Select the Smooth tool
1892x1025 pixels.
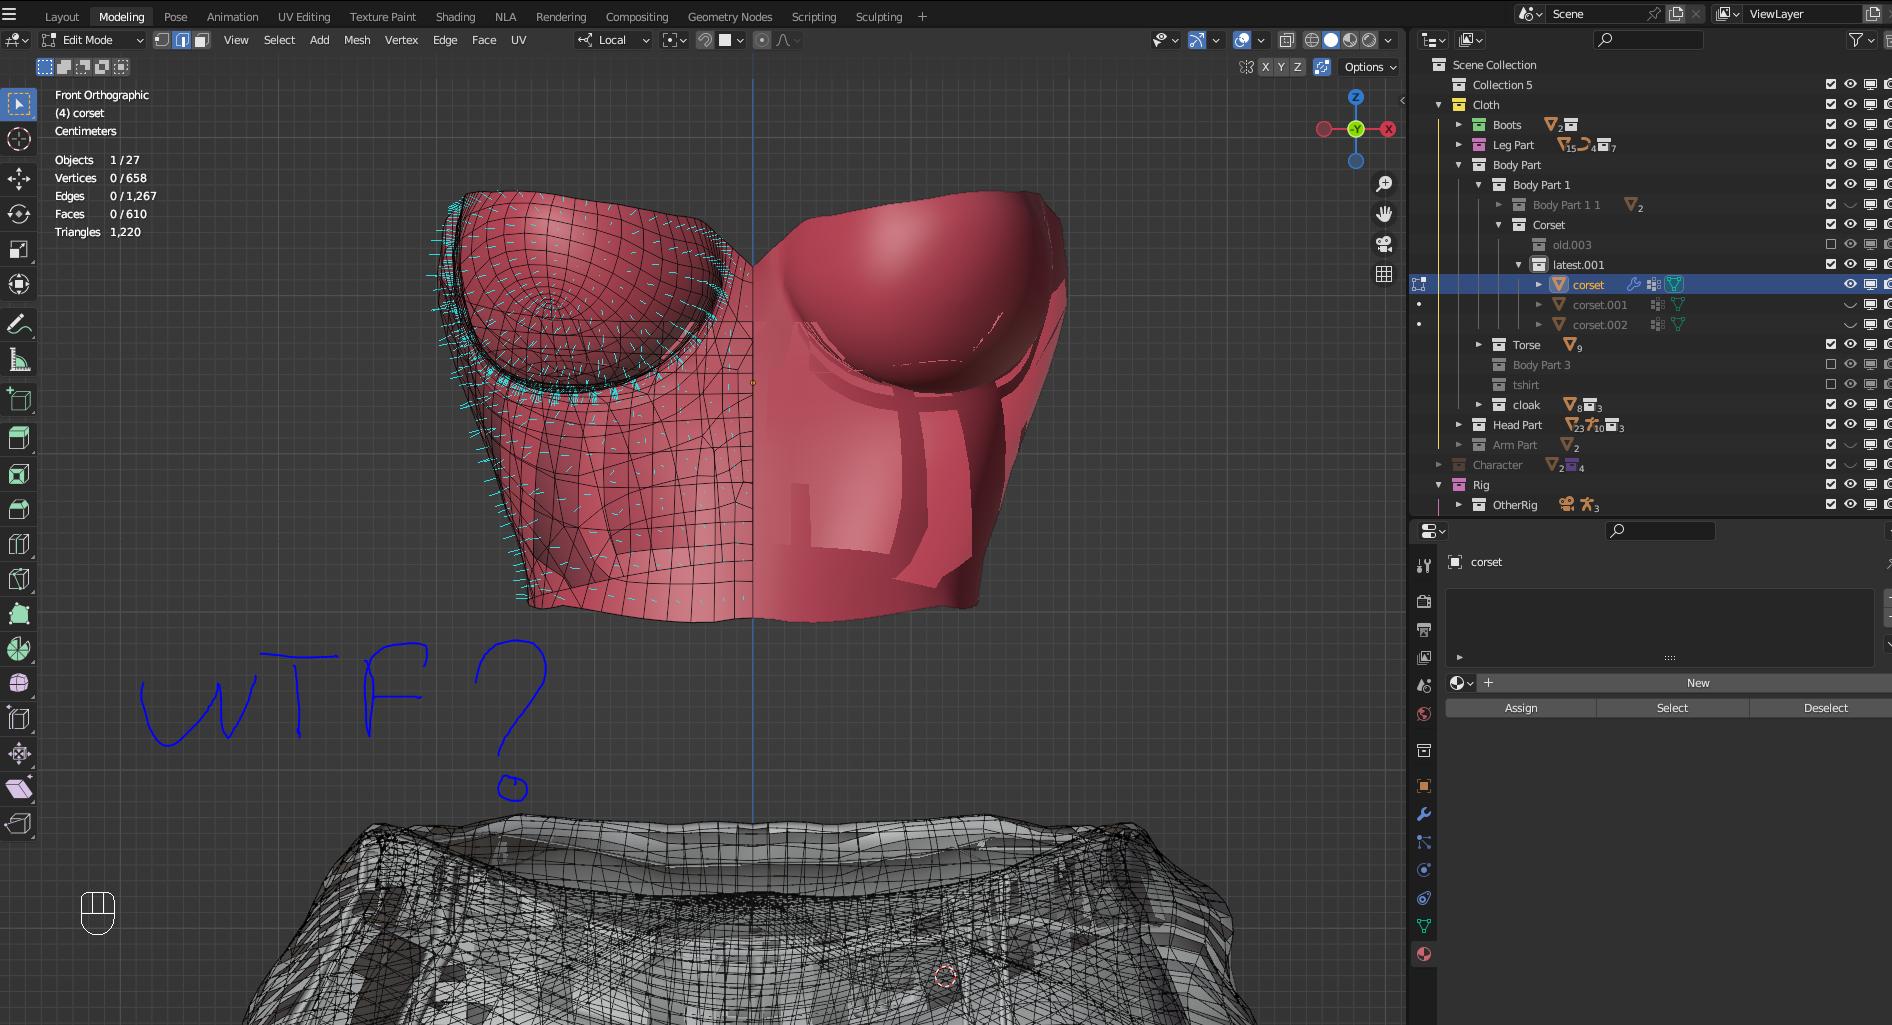(x=19, y=684)
